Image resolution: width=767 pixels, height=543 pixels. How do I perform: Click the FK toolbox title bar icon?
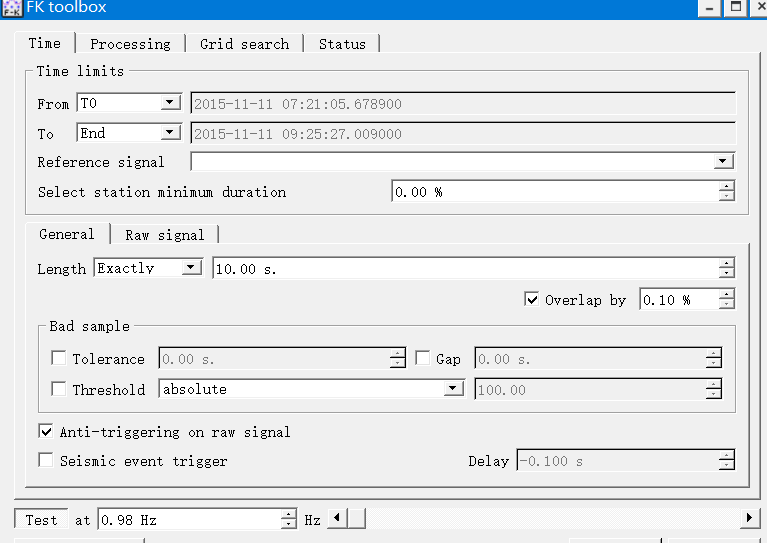[11, 8]
